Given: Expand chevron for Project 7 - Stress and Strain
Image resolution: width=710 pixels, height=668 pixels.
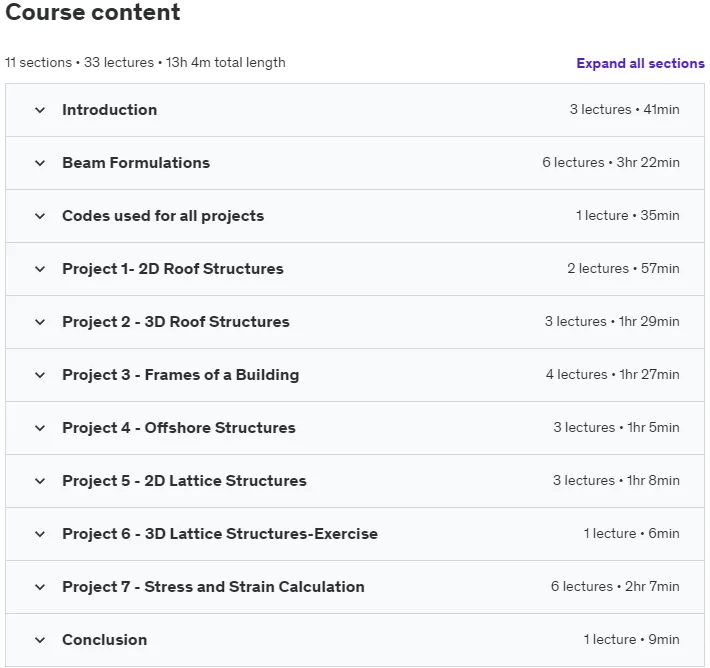Looking at the screenshot, I should point(40,587).
